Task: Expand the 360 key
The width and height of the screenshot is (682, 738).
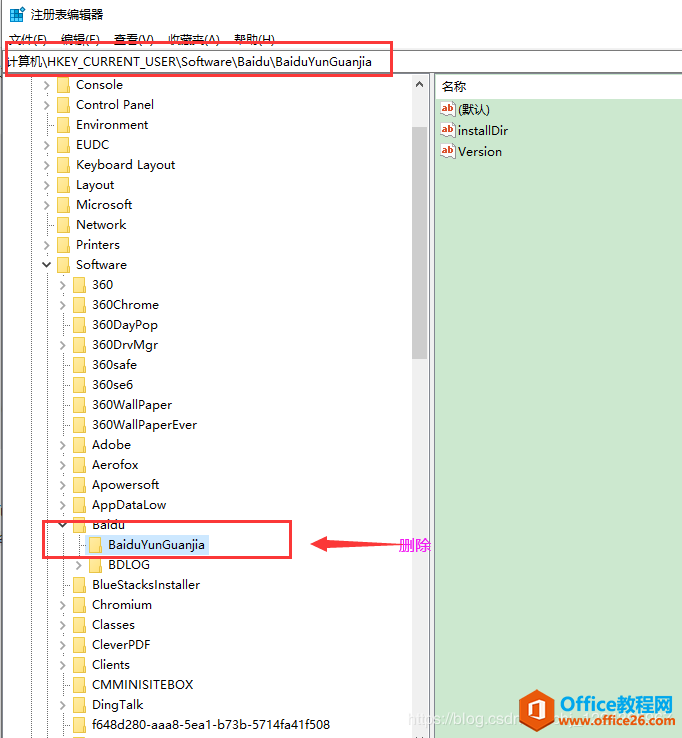Action: coord(63,285)
